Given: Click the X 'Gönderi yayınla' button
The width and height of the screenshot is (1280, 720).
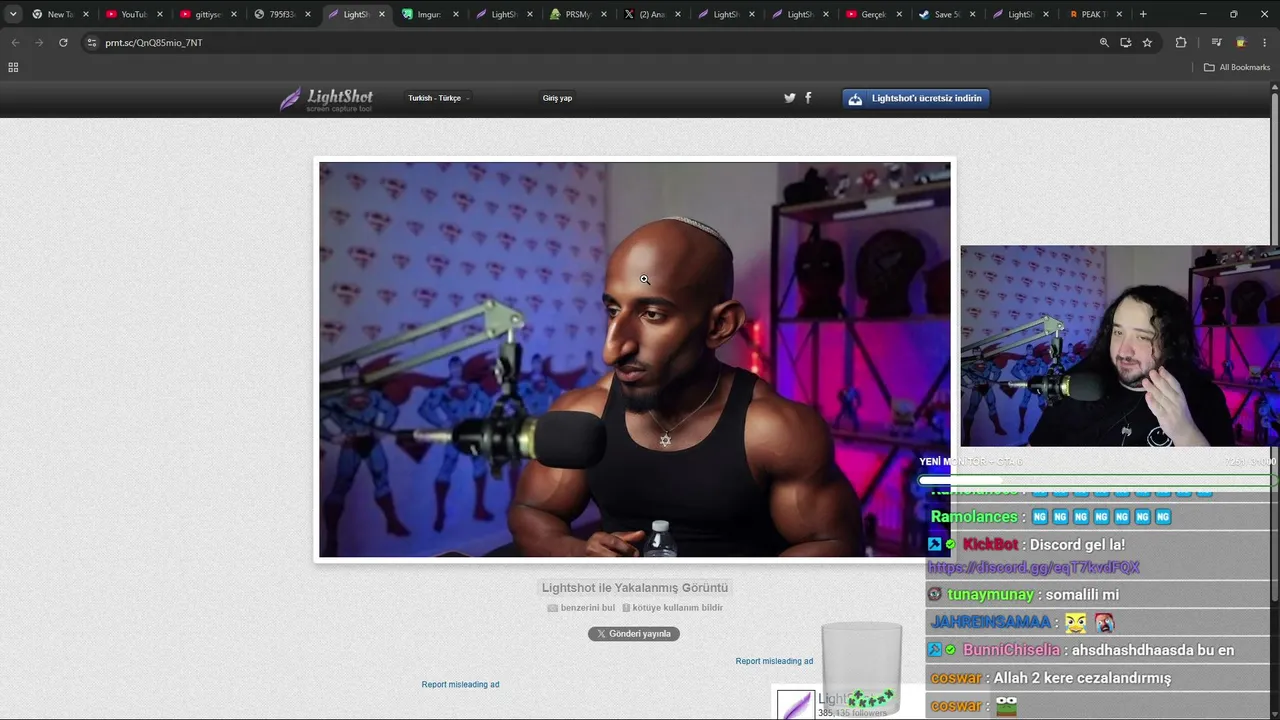Looking at the screenshot, I should click(634, 634).
